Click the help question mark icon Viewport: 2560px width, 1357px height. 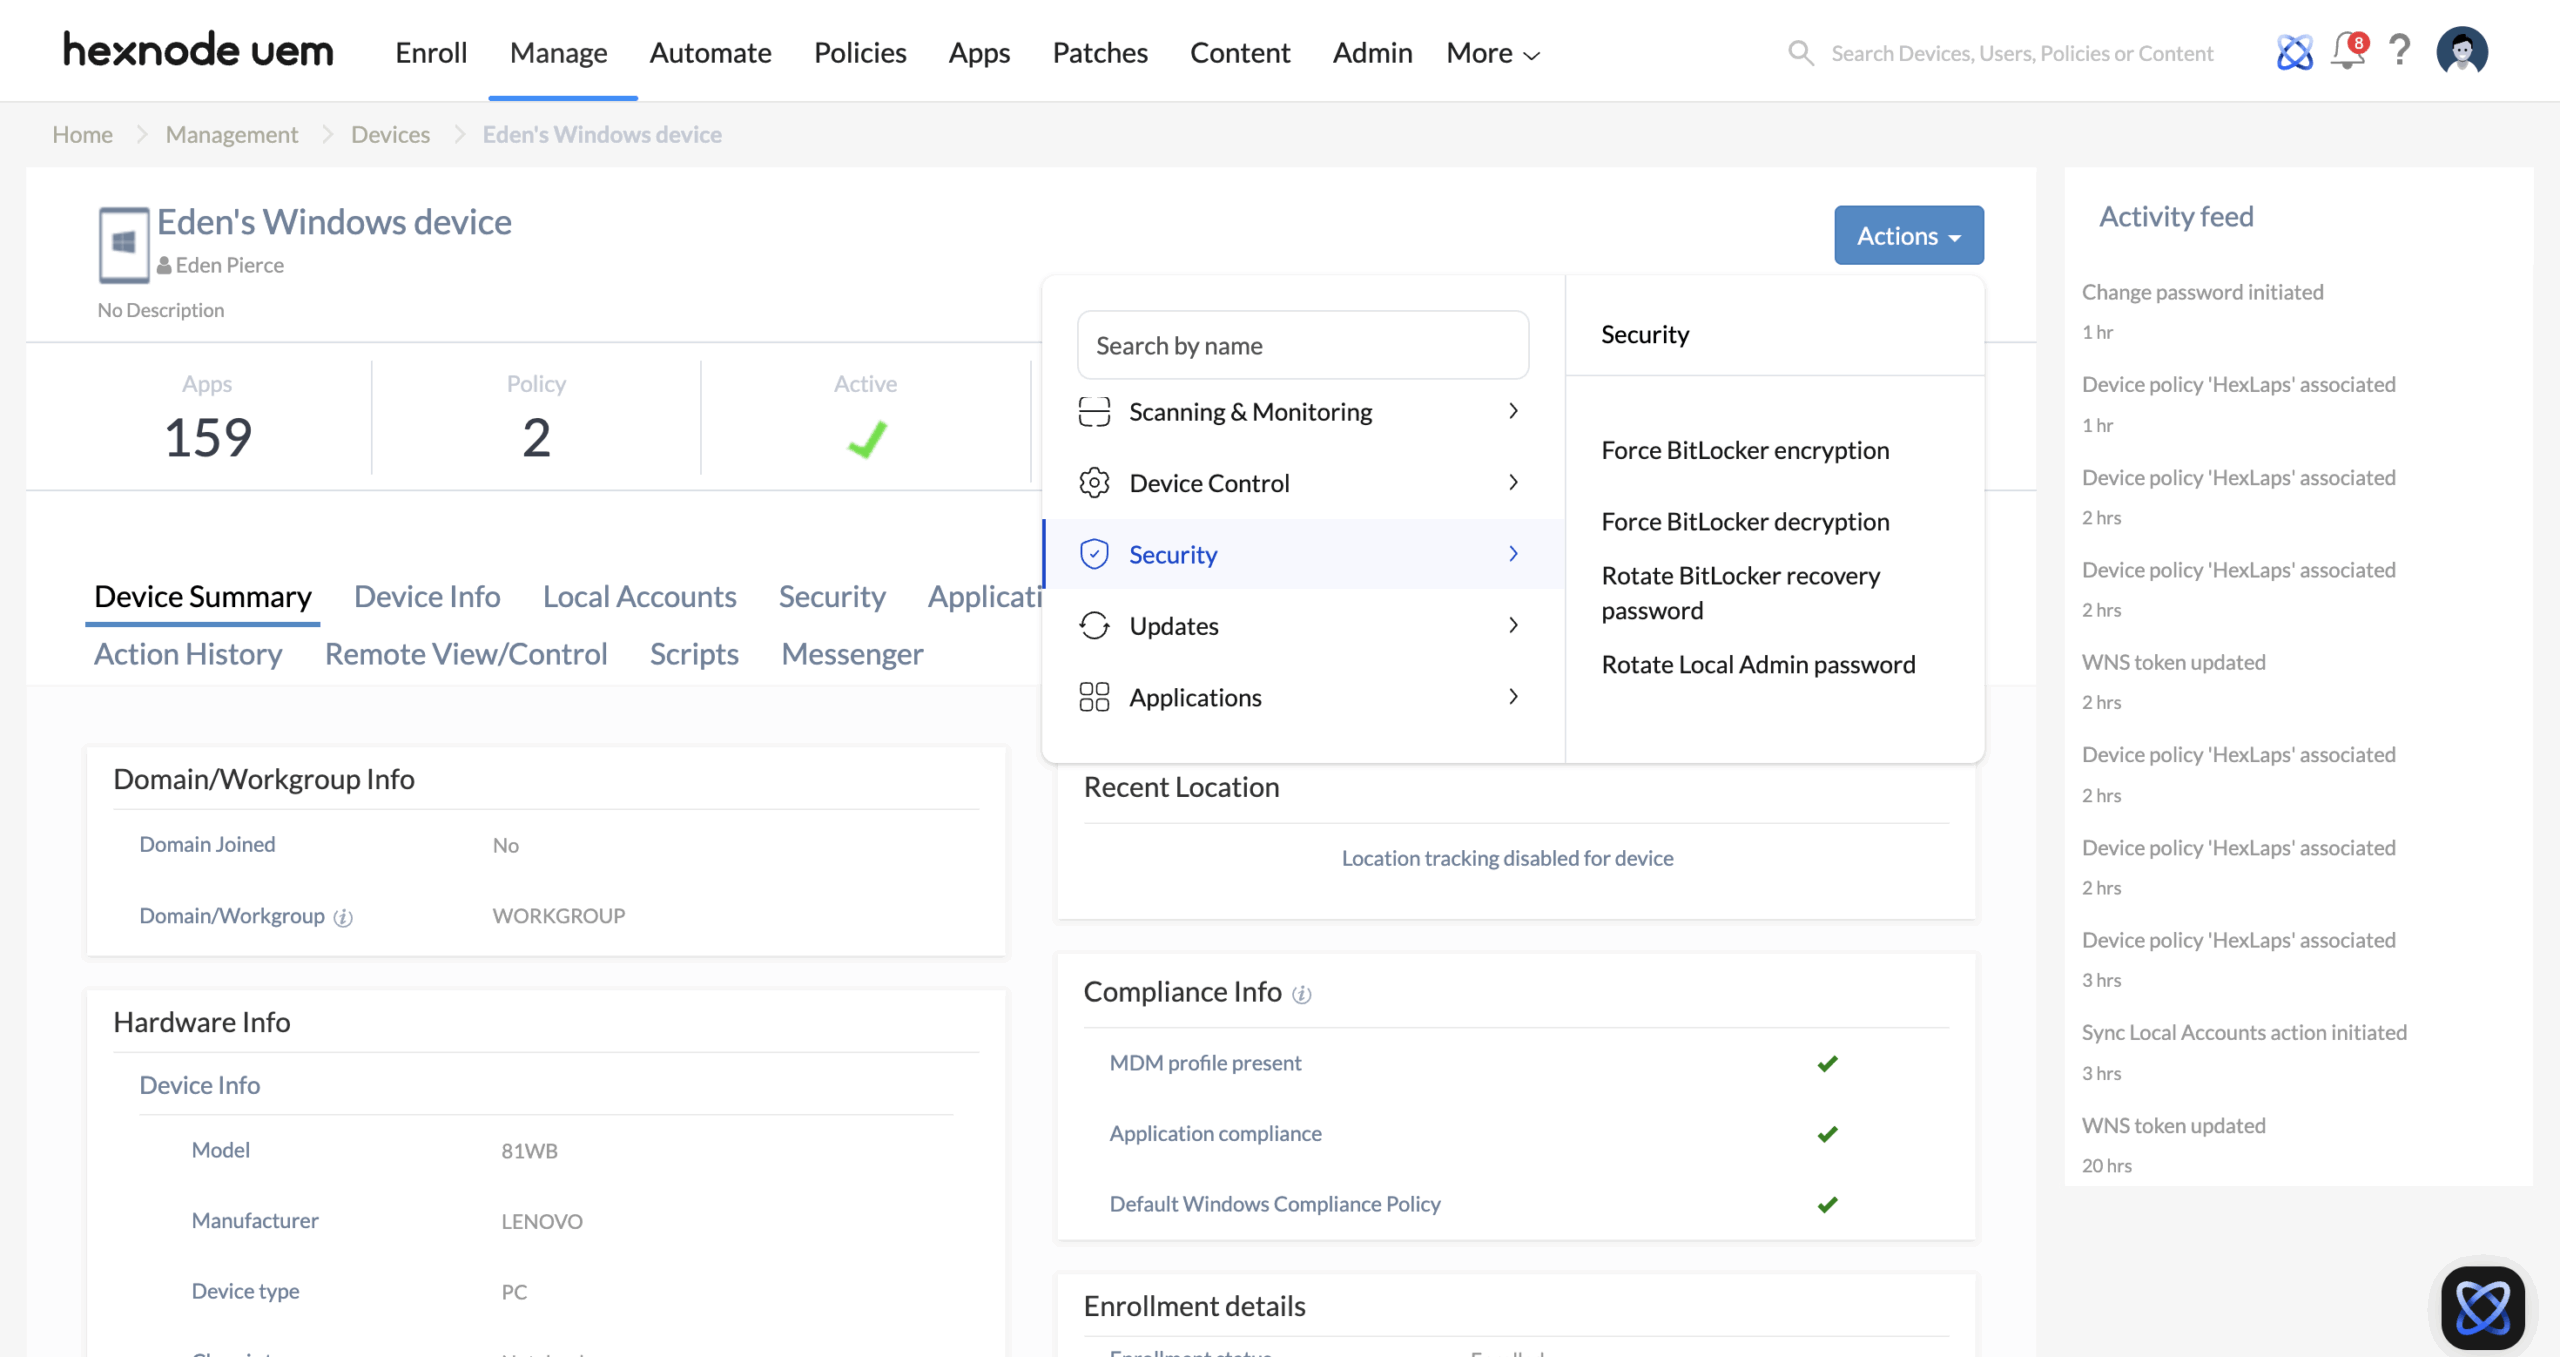coord(2400,51)
